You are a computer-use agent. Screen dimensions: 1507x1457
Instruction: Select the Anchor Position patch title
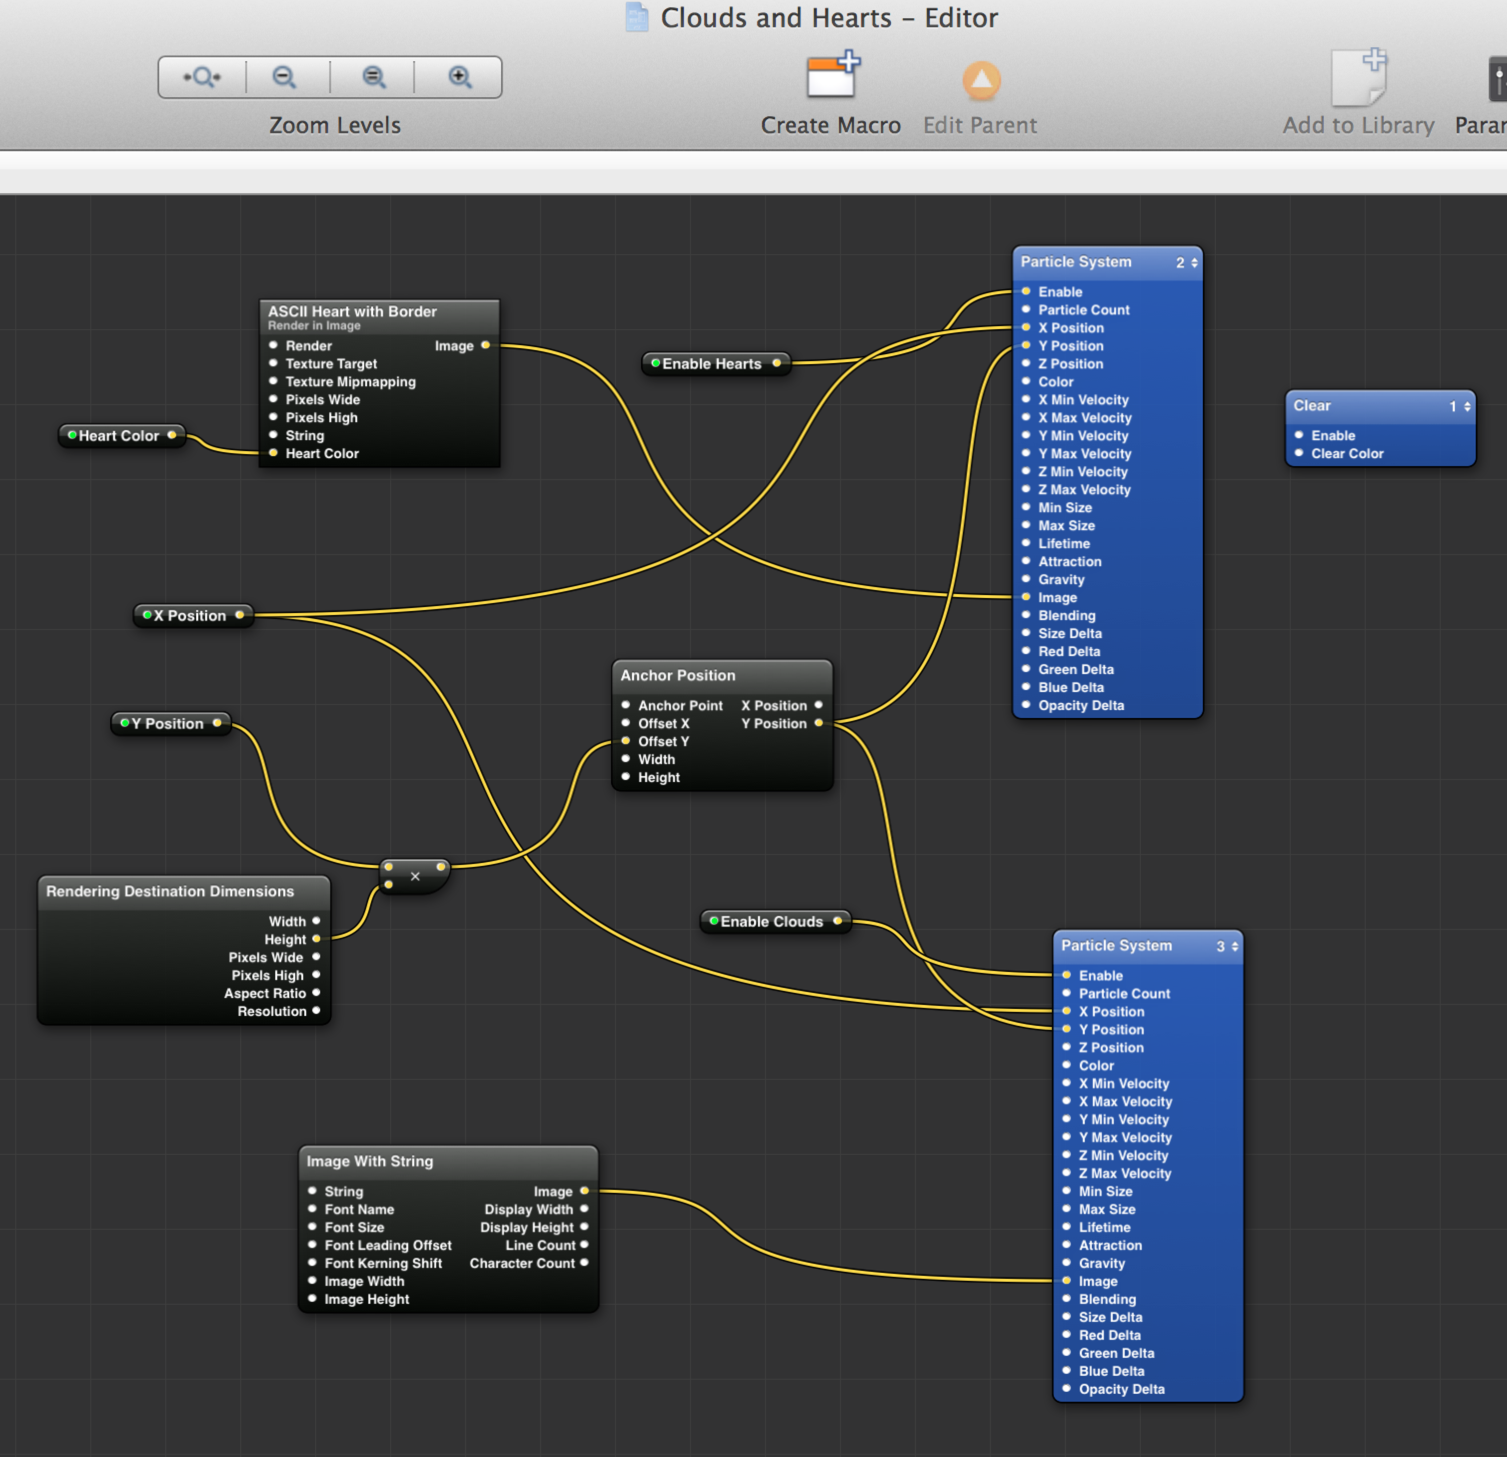pos(678,676)
